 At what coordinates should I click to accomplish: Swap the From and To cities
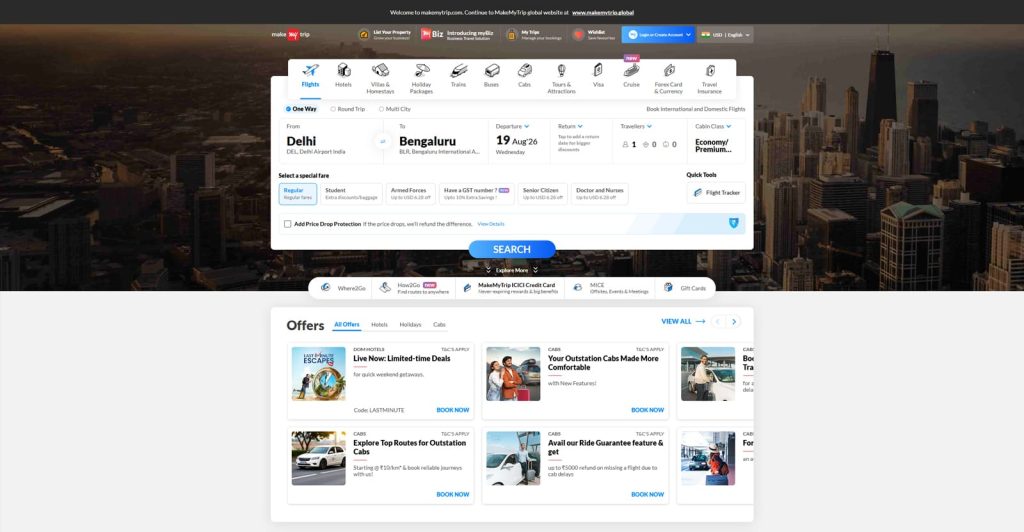(383, 141)
